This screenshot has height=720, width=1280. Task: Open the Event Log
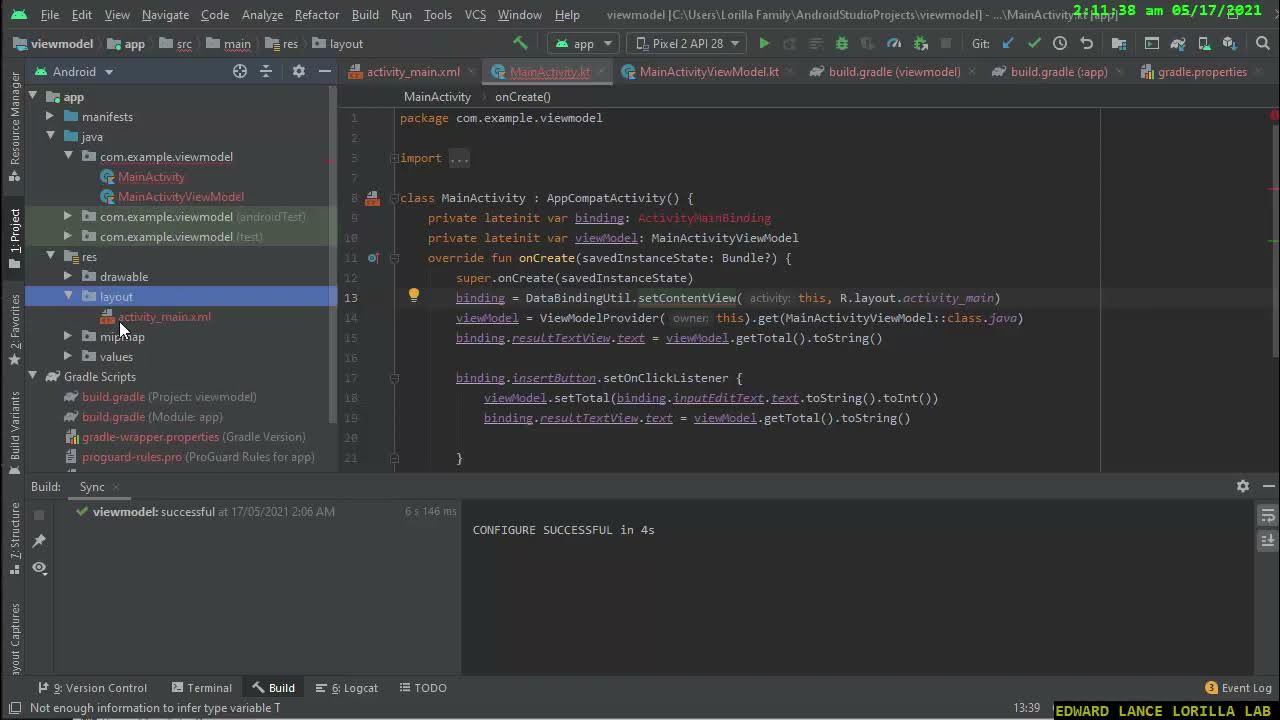coord(1238,688)
